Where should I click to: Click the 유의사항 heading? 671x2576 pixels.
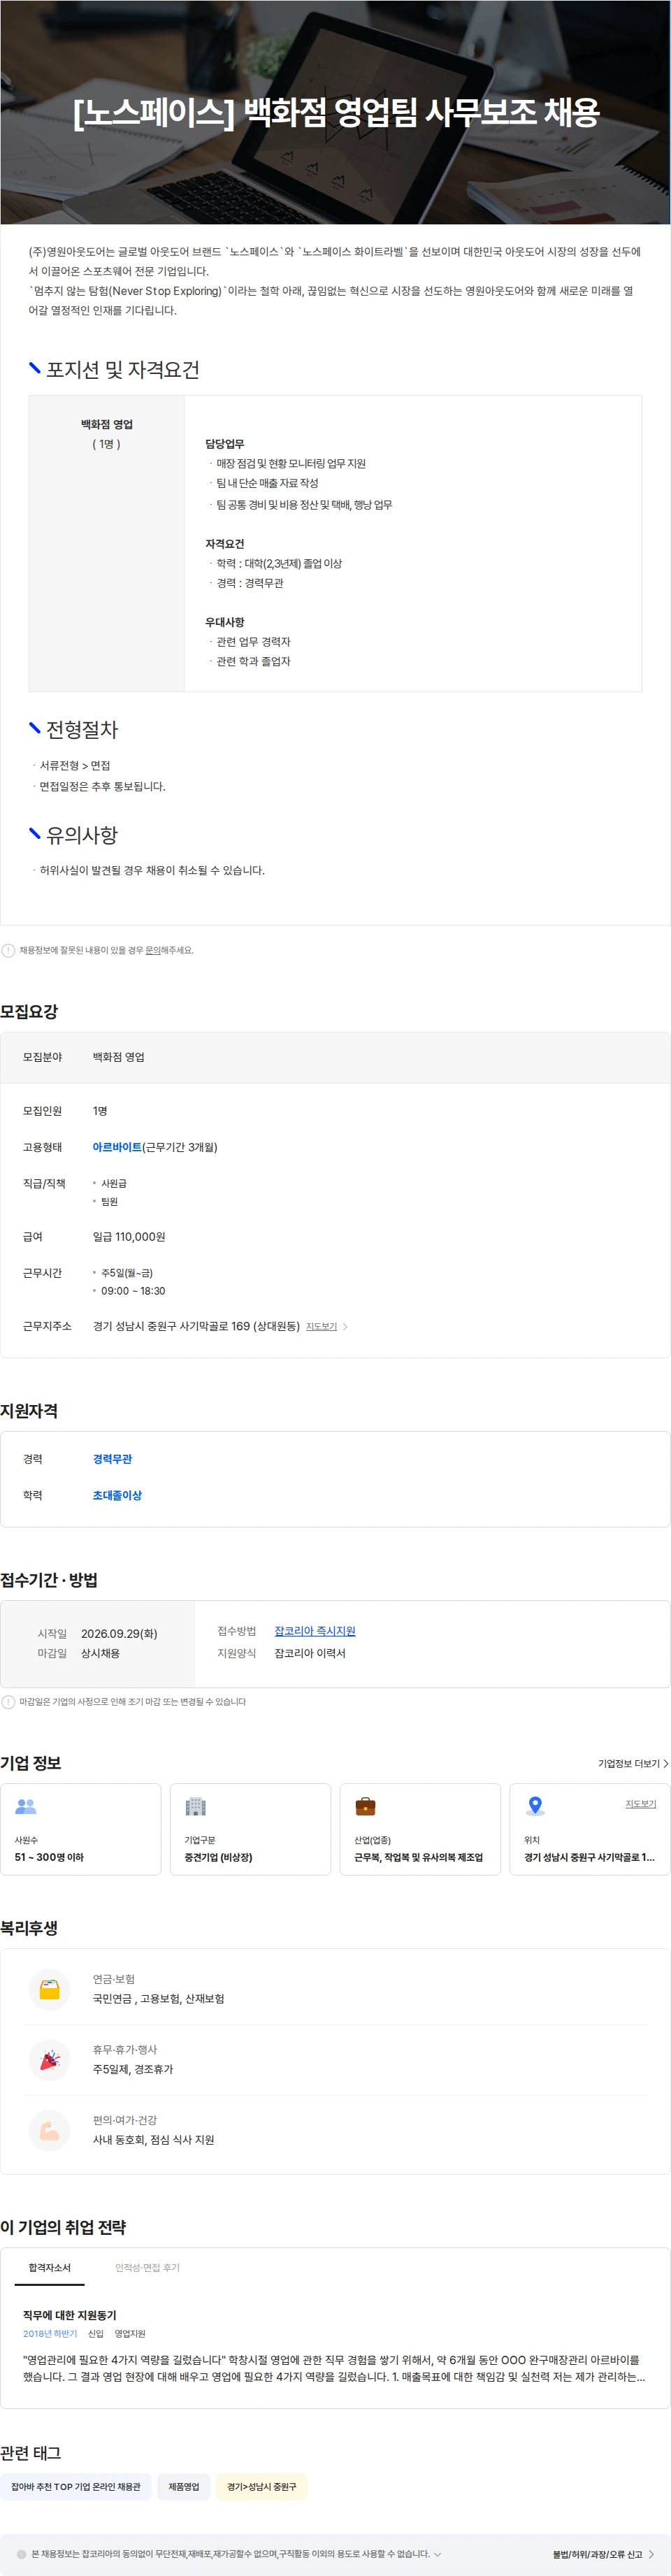82,835
